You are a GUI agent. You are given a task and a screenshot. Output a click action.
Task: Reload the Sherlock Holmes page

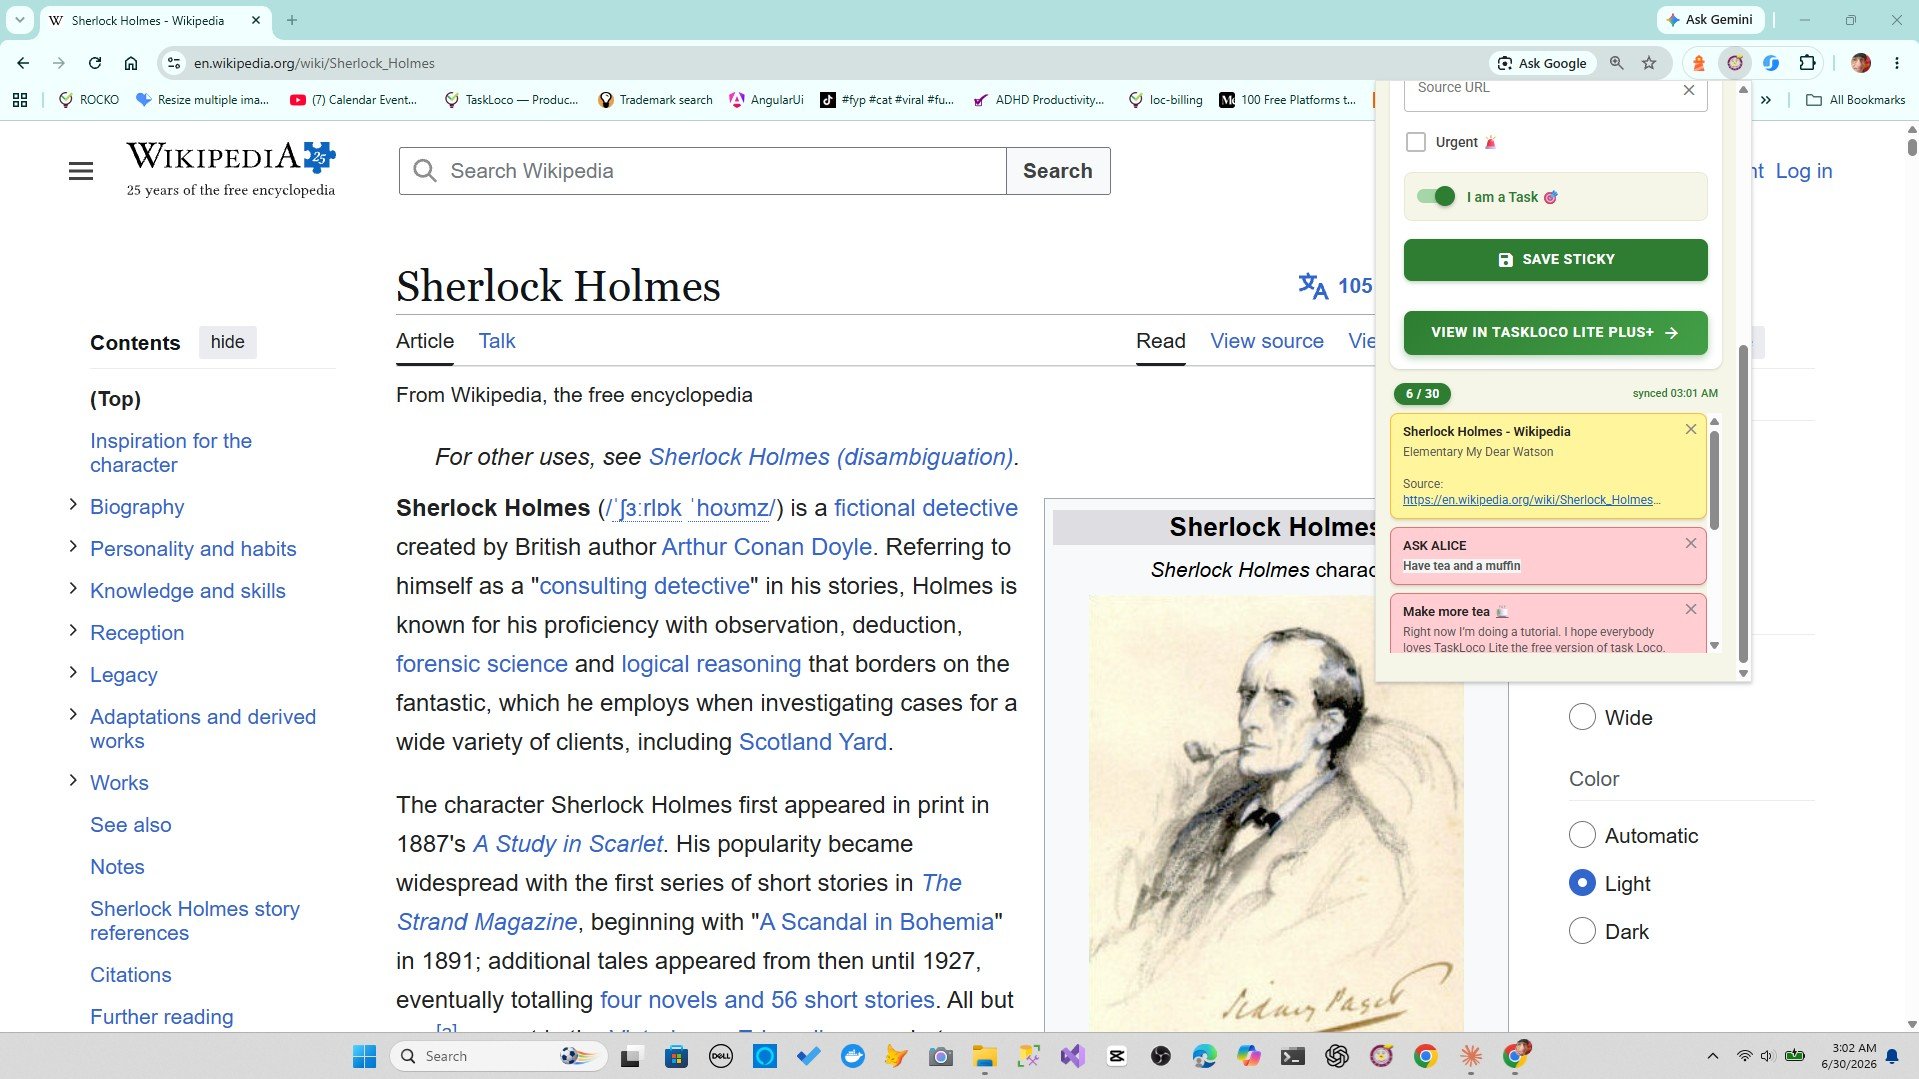(x=95, y=63)
